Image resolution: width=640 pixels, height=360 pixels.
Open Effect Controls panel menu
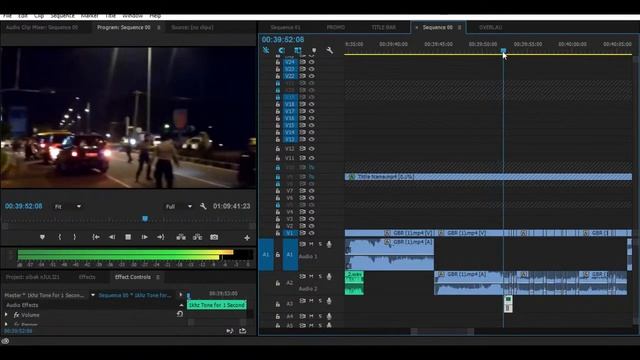[x=158, y=277]
